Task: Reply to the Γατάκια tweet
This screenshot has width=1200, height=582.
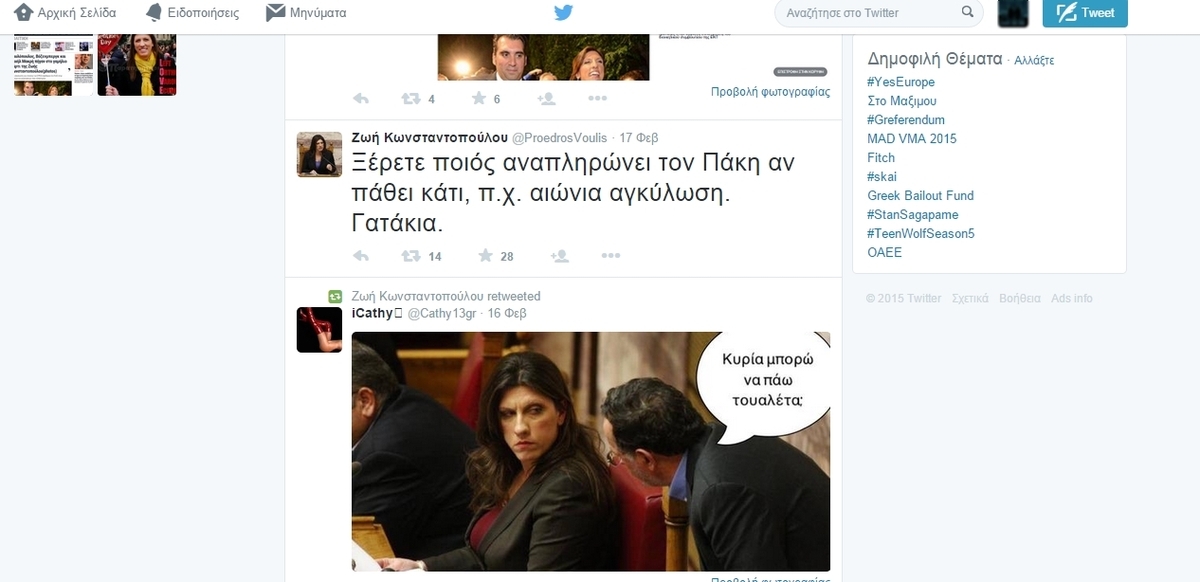Action: tap(361, 256)
